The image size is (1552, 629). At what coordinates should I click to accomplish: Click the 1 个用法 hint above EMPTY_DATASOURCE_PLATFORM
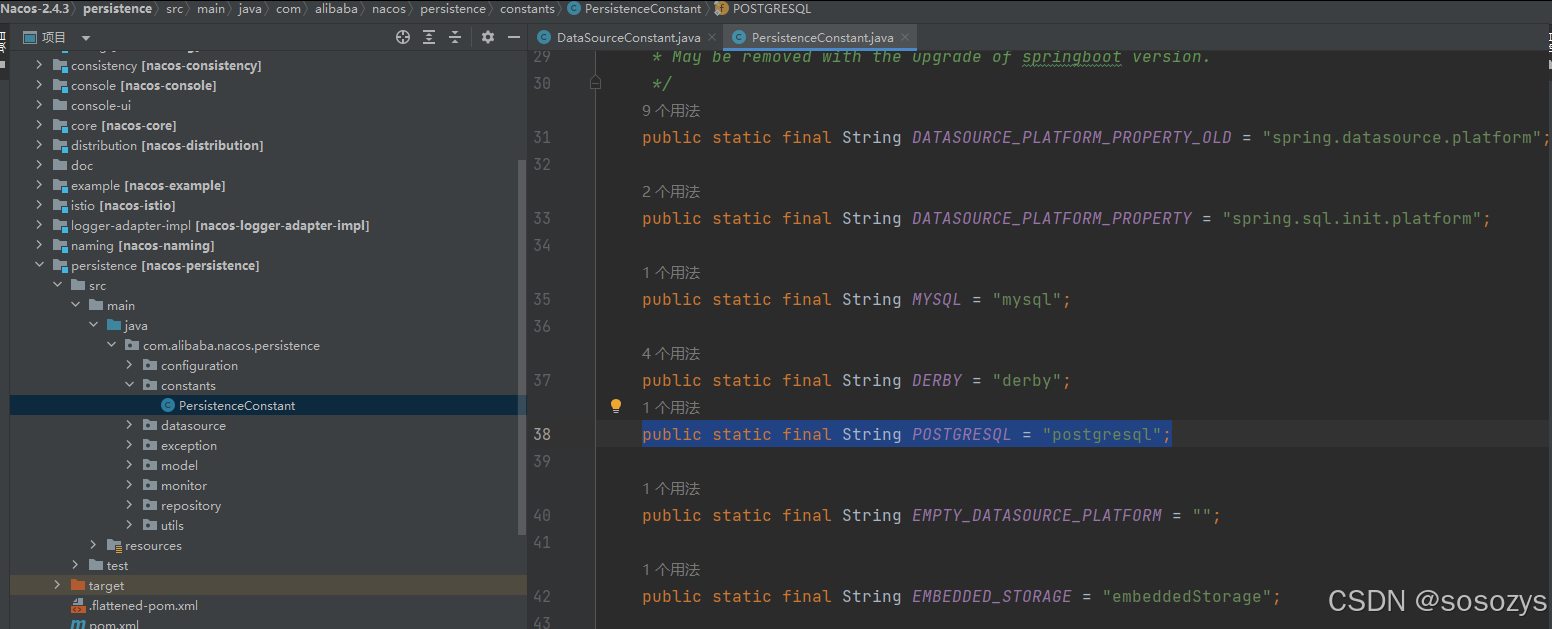tap(671, 488)
